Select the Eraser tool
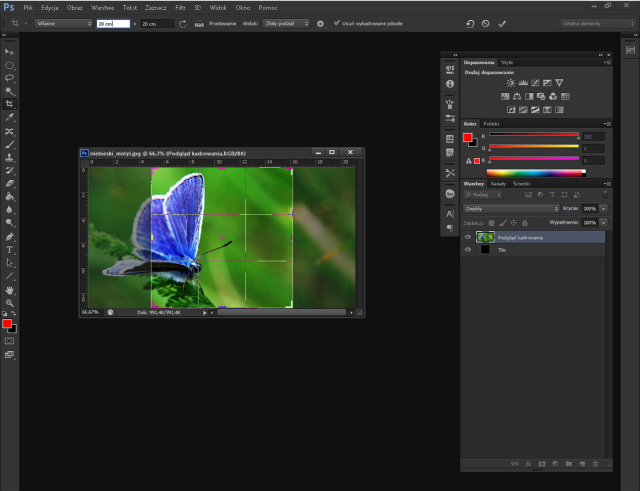 (9, 184)
